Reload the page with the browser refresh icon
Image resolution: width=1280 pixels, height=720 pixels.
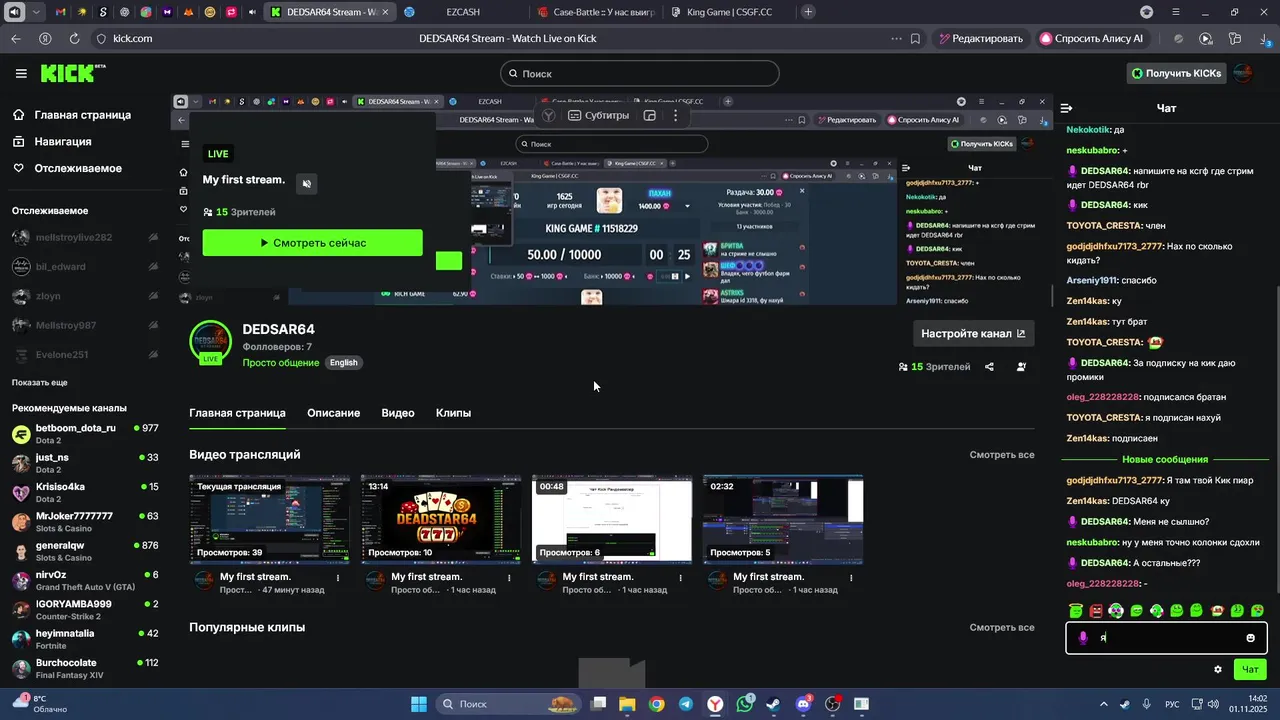(74, 38)
